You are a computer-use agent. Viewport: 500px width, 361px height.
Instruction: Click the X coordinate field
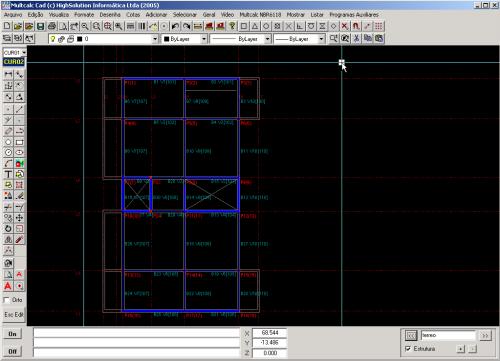click(269, 333)
